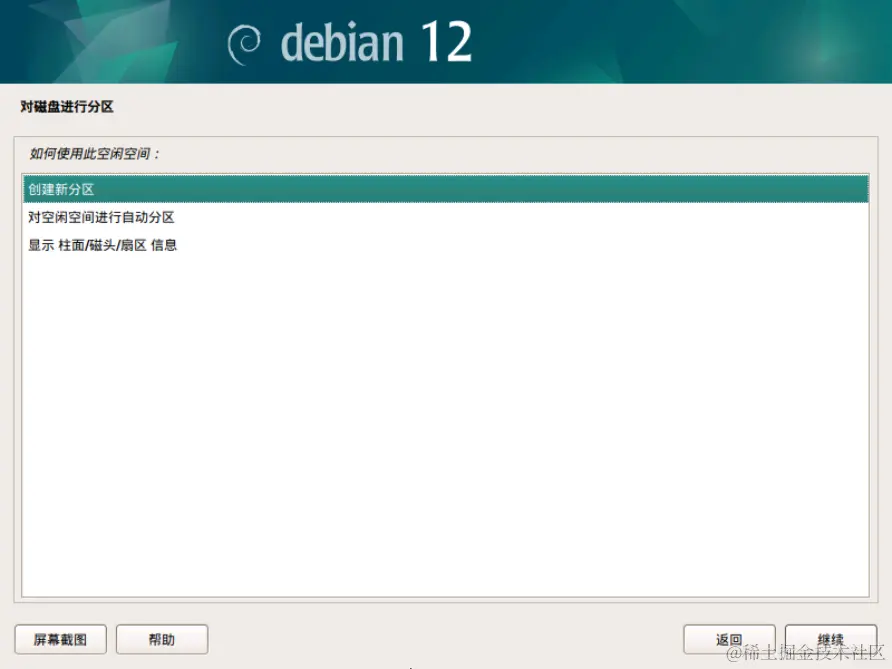
Task: Click the automatic partitioning list entry
Action: [100, 216]
